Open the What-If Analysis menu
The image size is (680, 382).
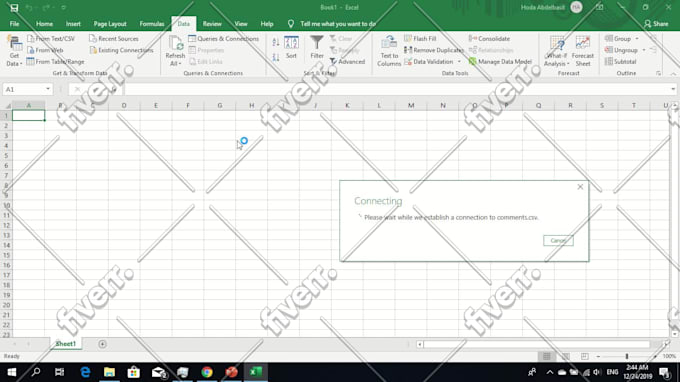pos(556,51)
